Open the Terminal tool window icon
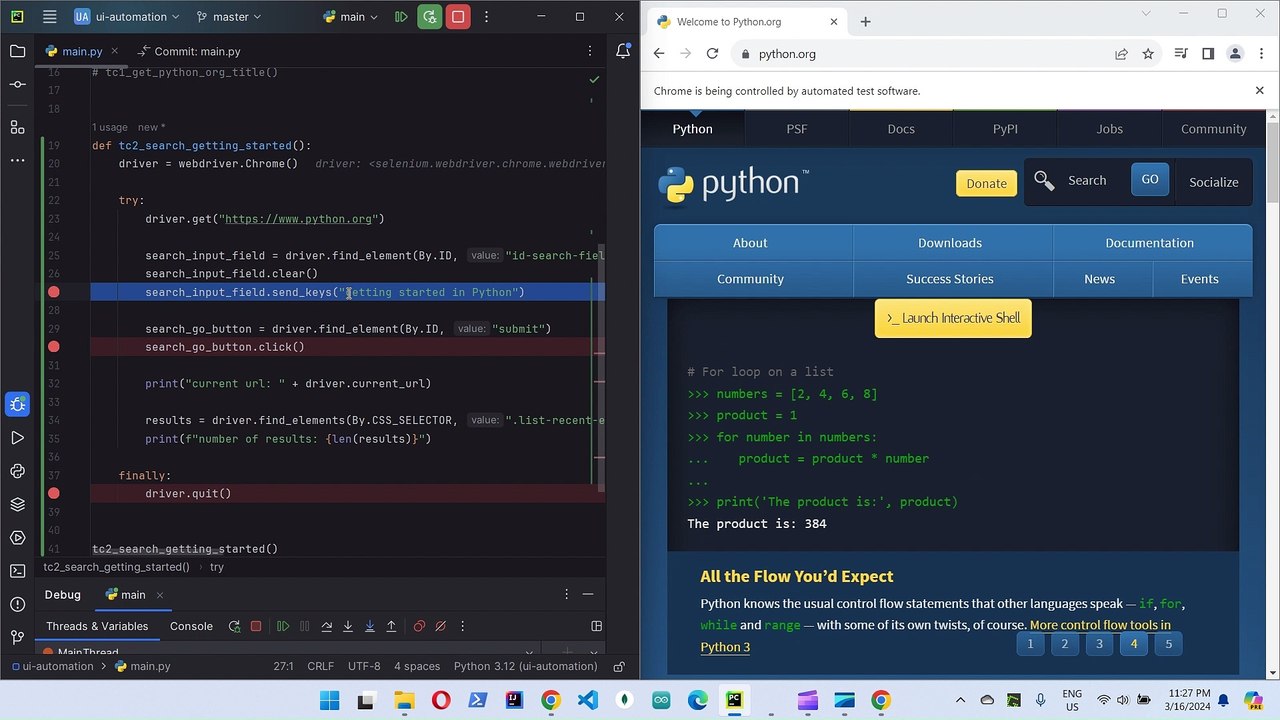This screenshot has width=1280, height=720. point(17,571)
